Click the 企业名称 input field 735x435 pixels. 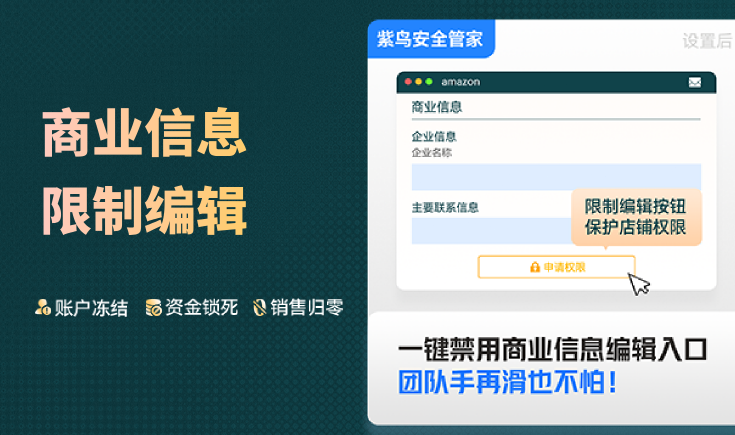556,177
